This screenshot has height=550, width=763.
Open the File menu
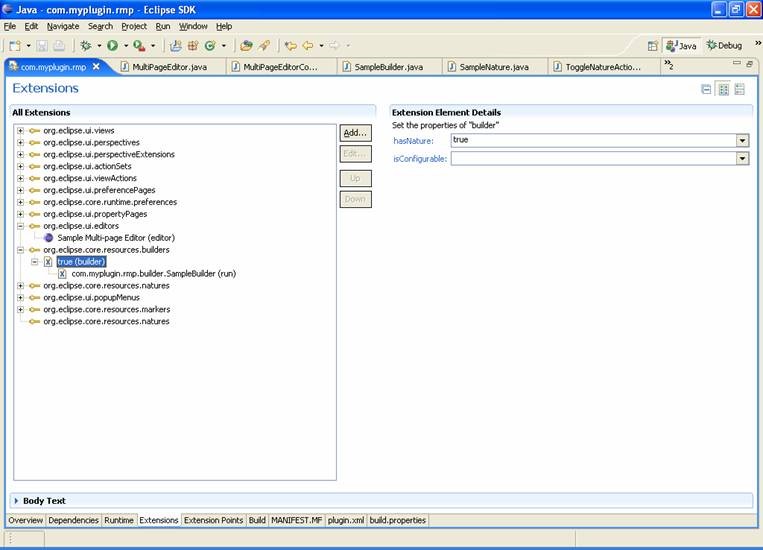tap(10, 26)
